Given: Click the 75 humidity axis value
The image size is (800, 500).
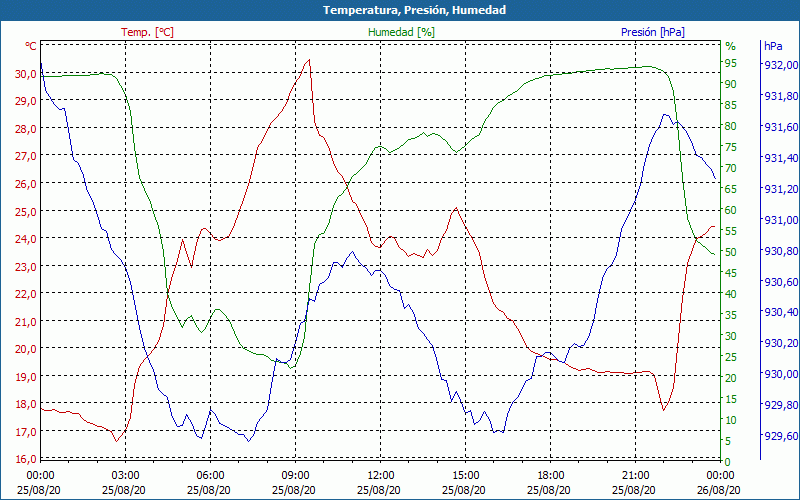Looking at the screenshot, I should [731, 147].
